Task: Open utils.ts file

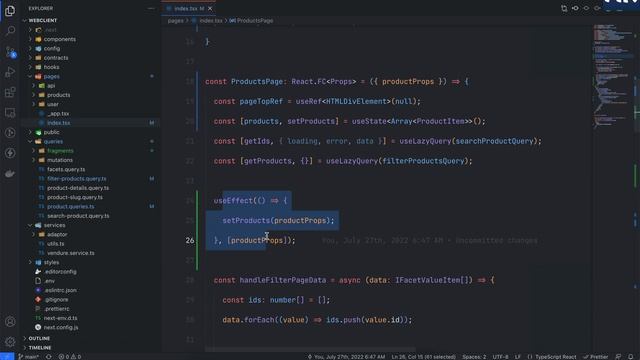Action: [x=56, y=244]
